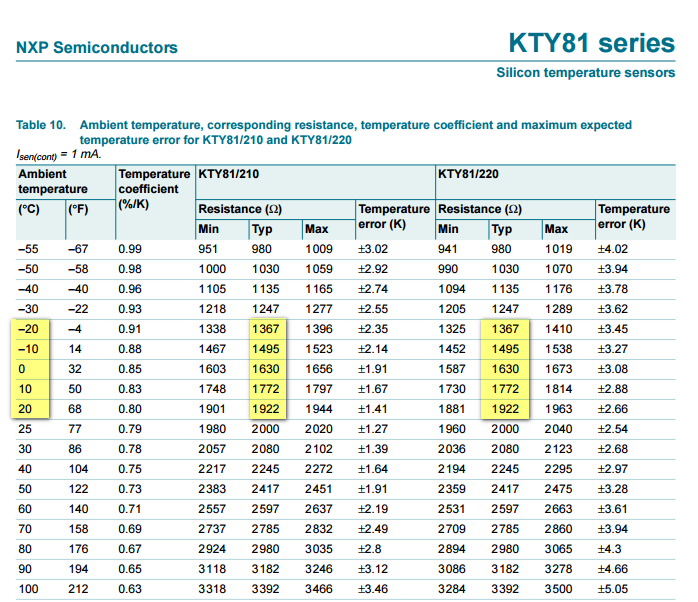
Task: Click the 'KTY81/220' column group header
Action: click(x=468, y=174)
